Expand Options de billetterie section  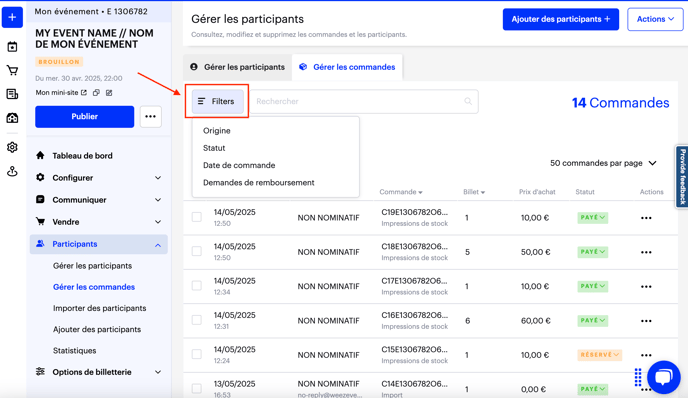[x=99, y=372]
